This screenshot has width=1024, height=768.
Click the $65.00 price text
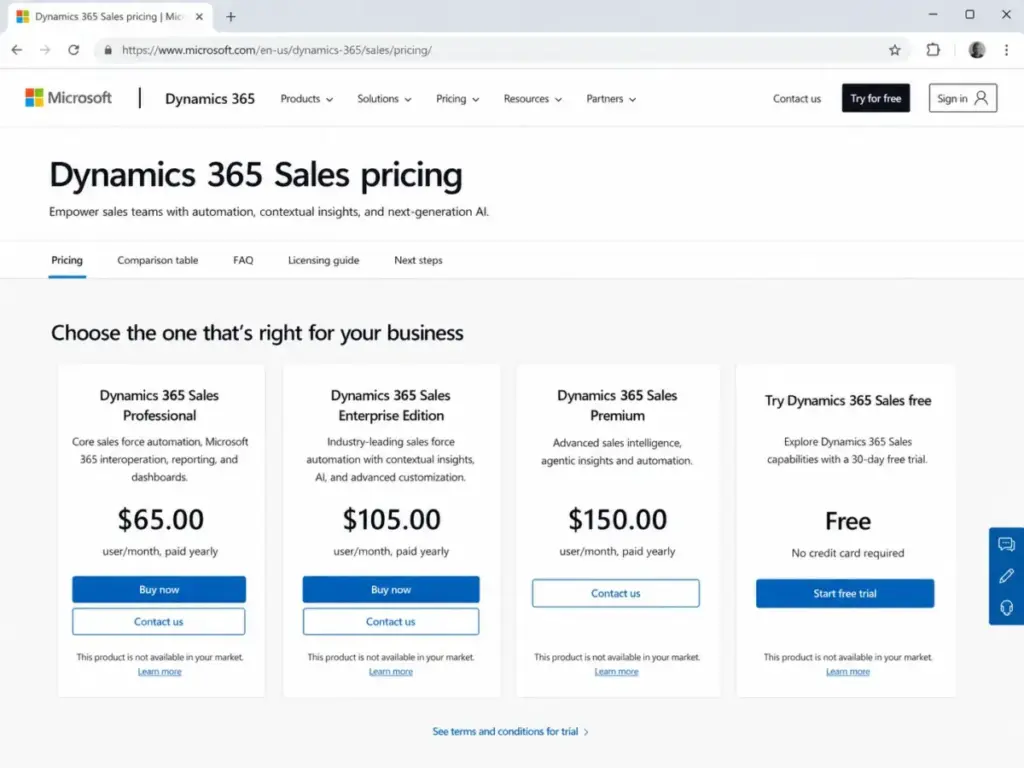click(160, 520)
